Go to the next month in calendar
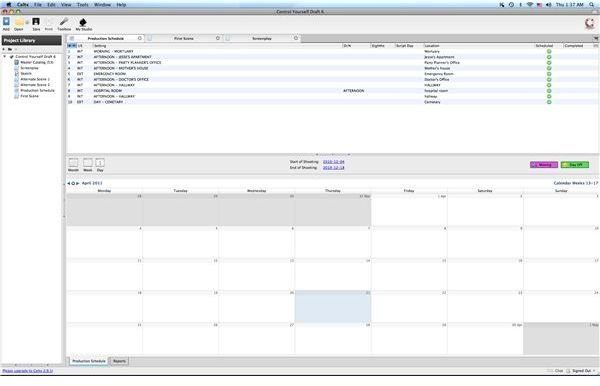 coord(78,183)
